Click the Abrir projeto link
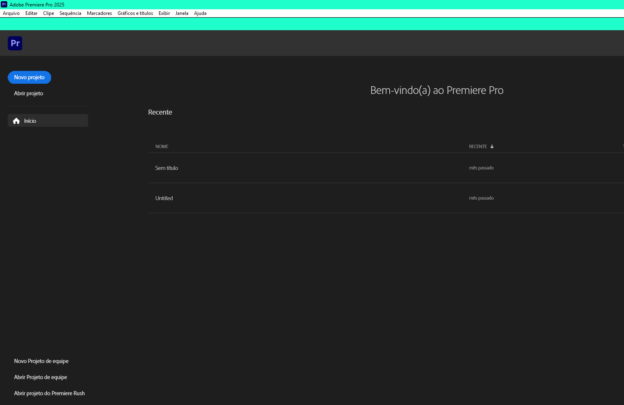This screenshot has width=624, height=405. pos(28,93)
